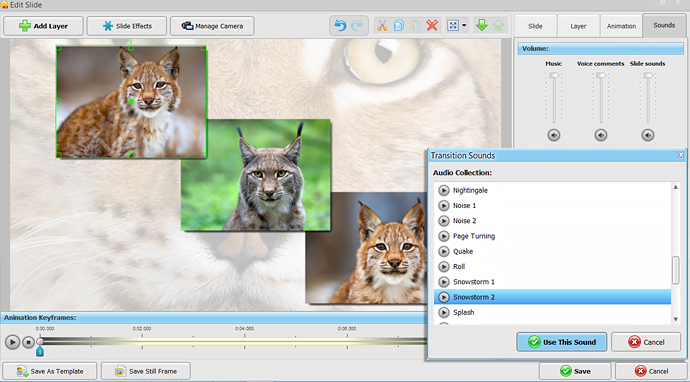Image resolution: width=690 pixels, height=382 pixels.
Task: Mute the Slide sounds channel
Action: coord(648,135)
